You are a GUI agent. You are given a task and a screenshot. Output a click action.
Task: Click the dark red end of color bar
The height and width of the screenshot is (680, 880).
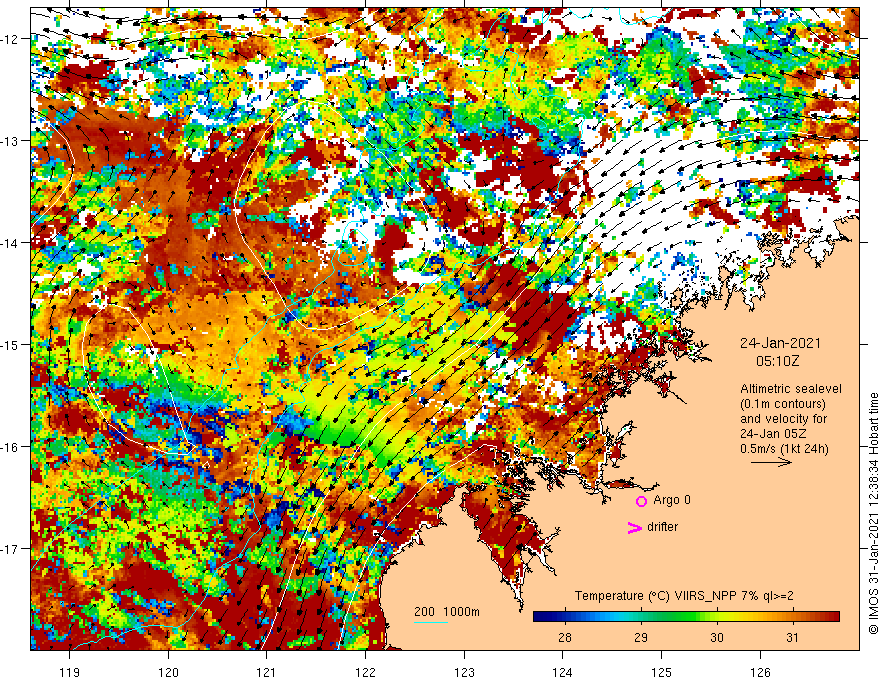[834, 617]
